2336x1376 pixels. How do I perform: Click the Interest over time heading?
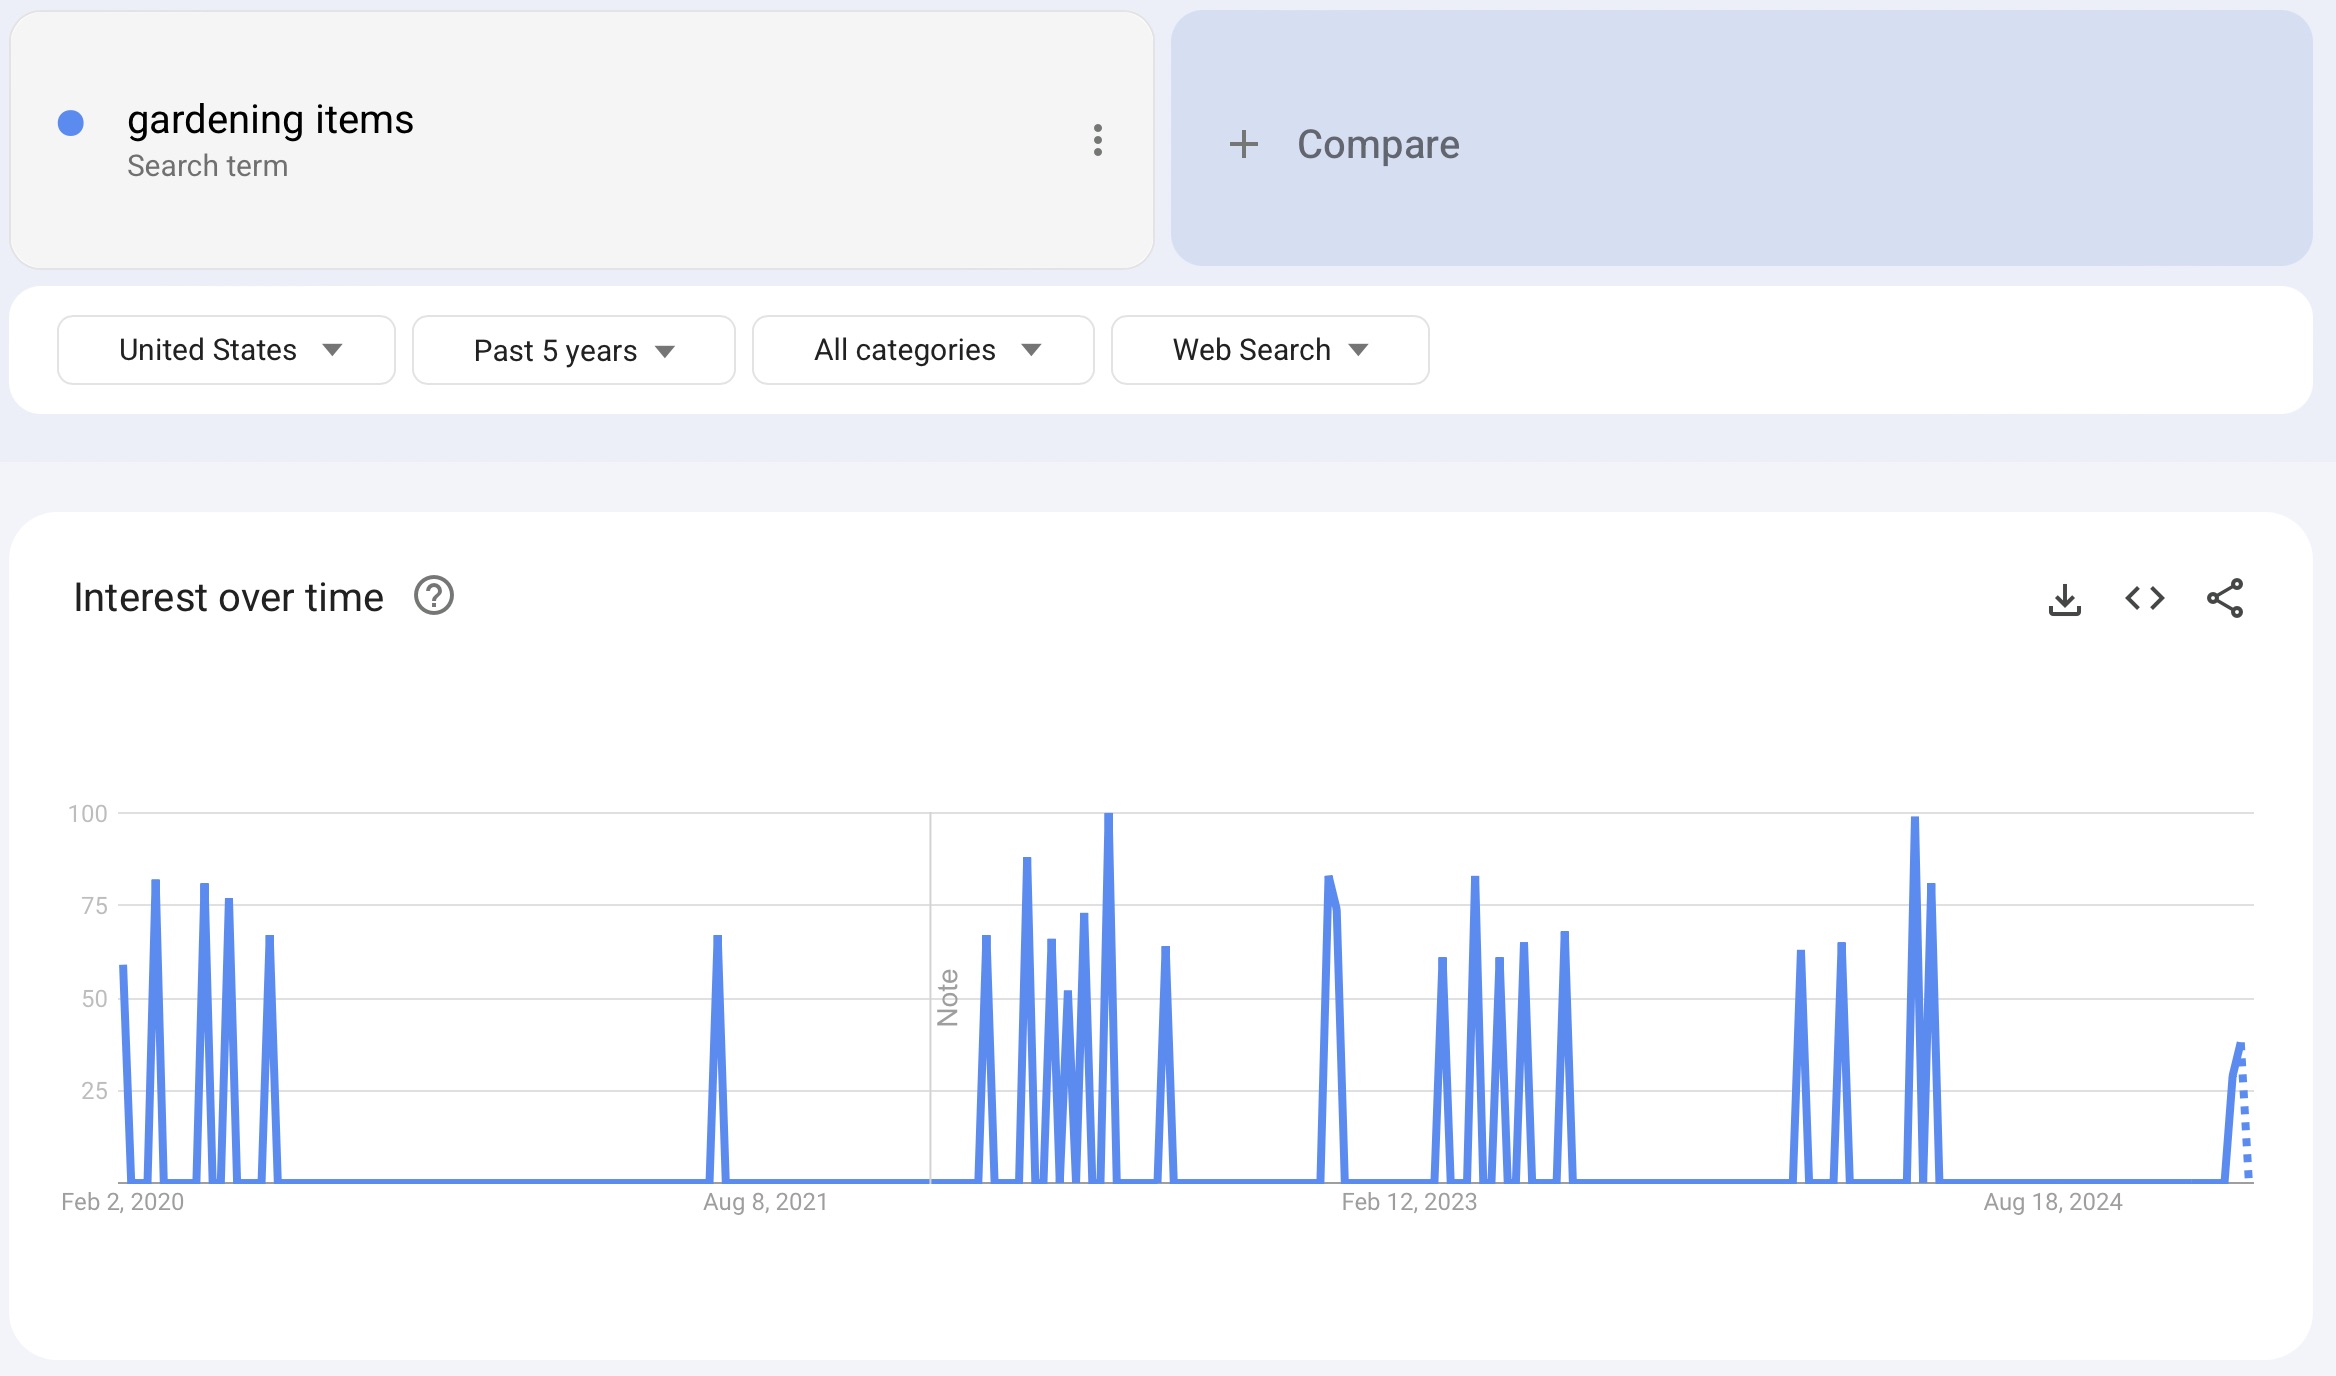pos(228,598)
